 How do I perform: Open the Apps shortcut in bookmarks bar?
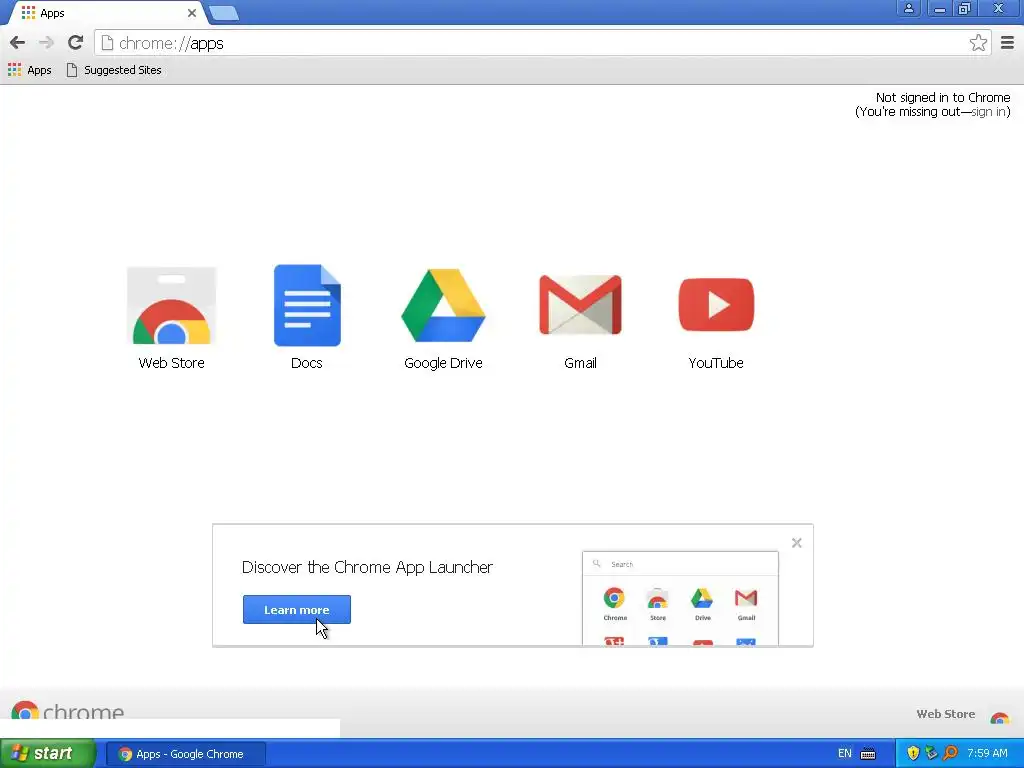tap(29, 70)
